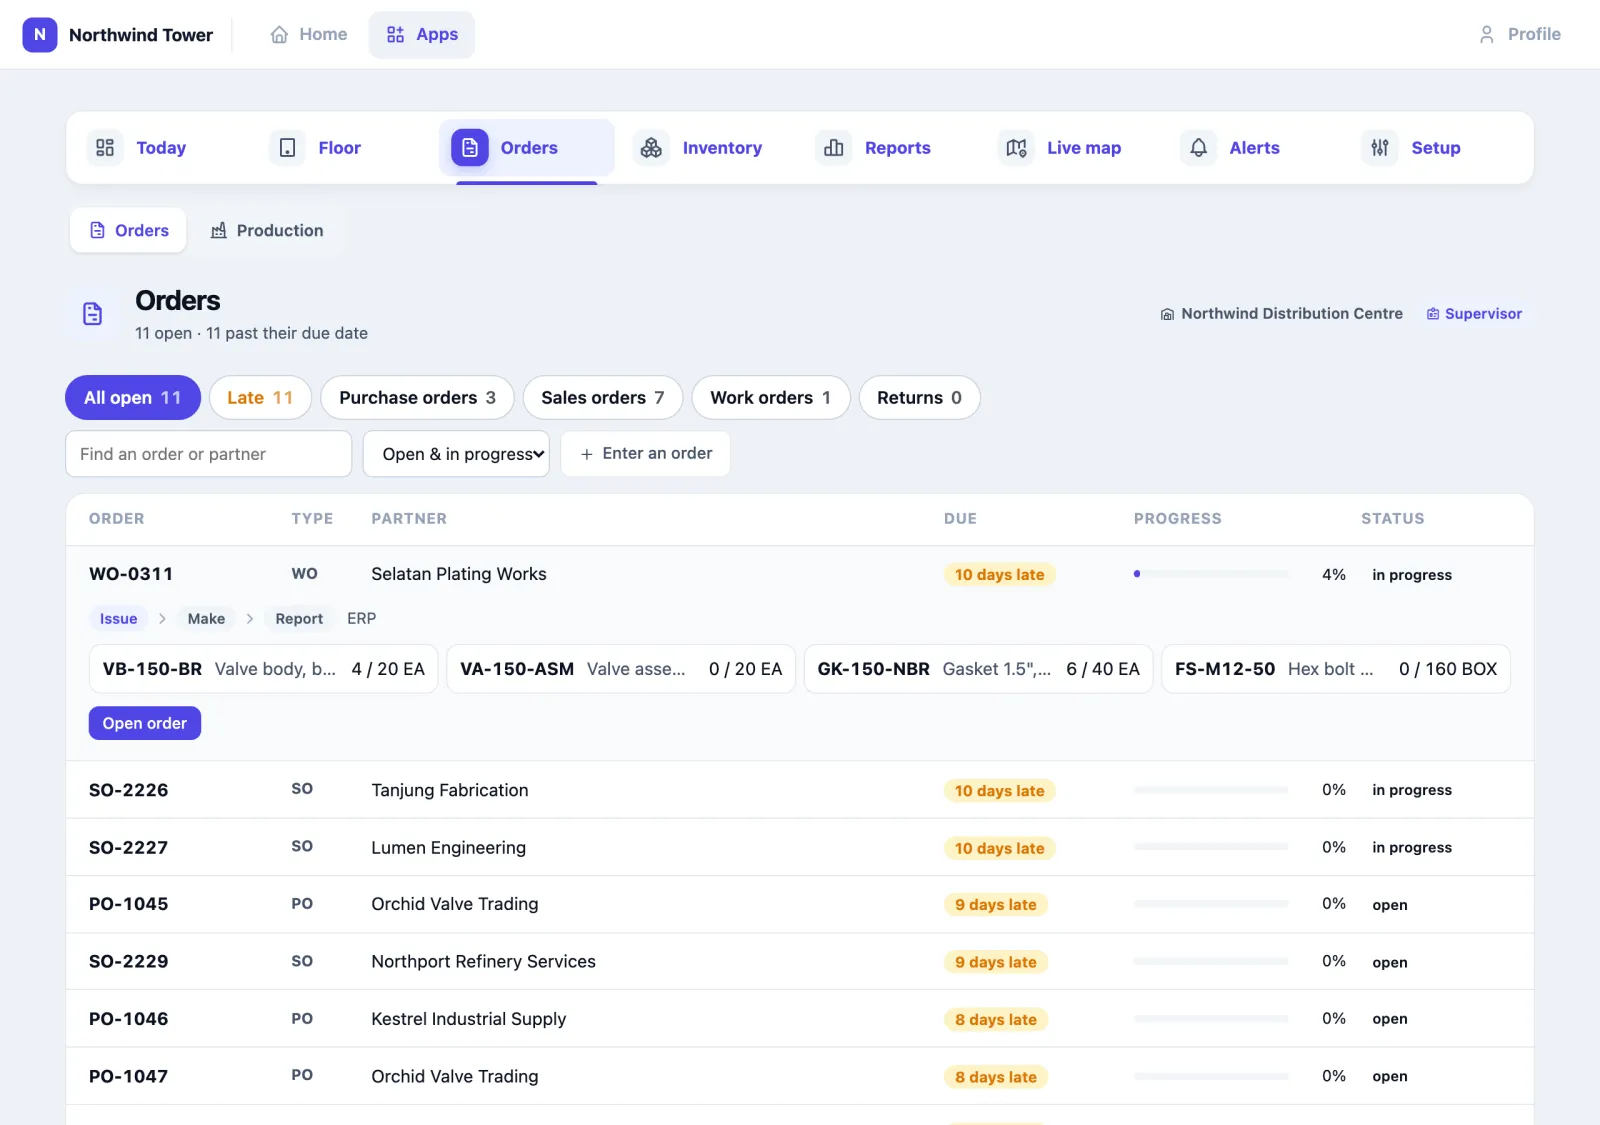The width and height of the screenshot is (1600, 1125).
Task: Click the Setup sliders icon
Action: pos(1380,148)
